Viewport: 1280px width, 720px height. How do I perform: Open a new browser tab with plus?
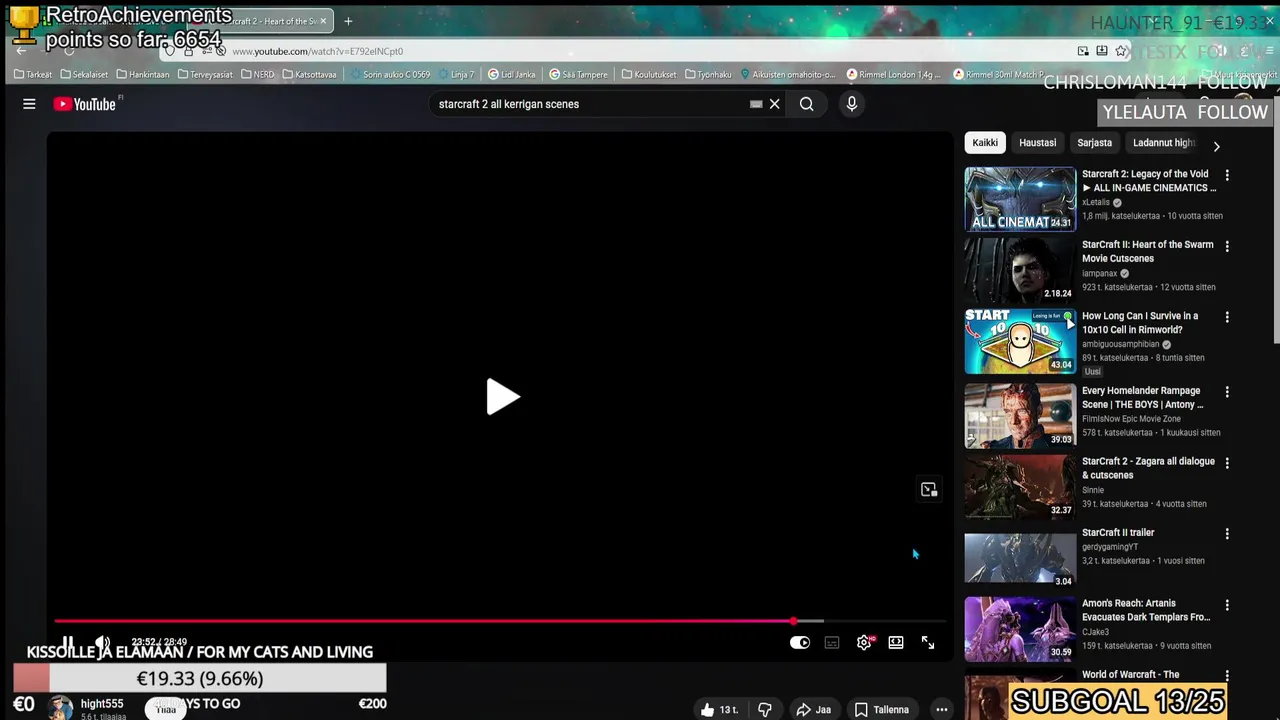coord(348,21)
